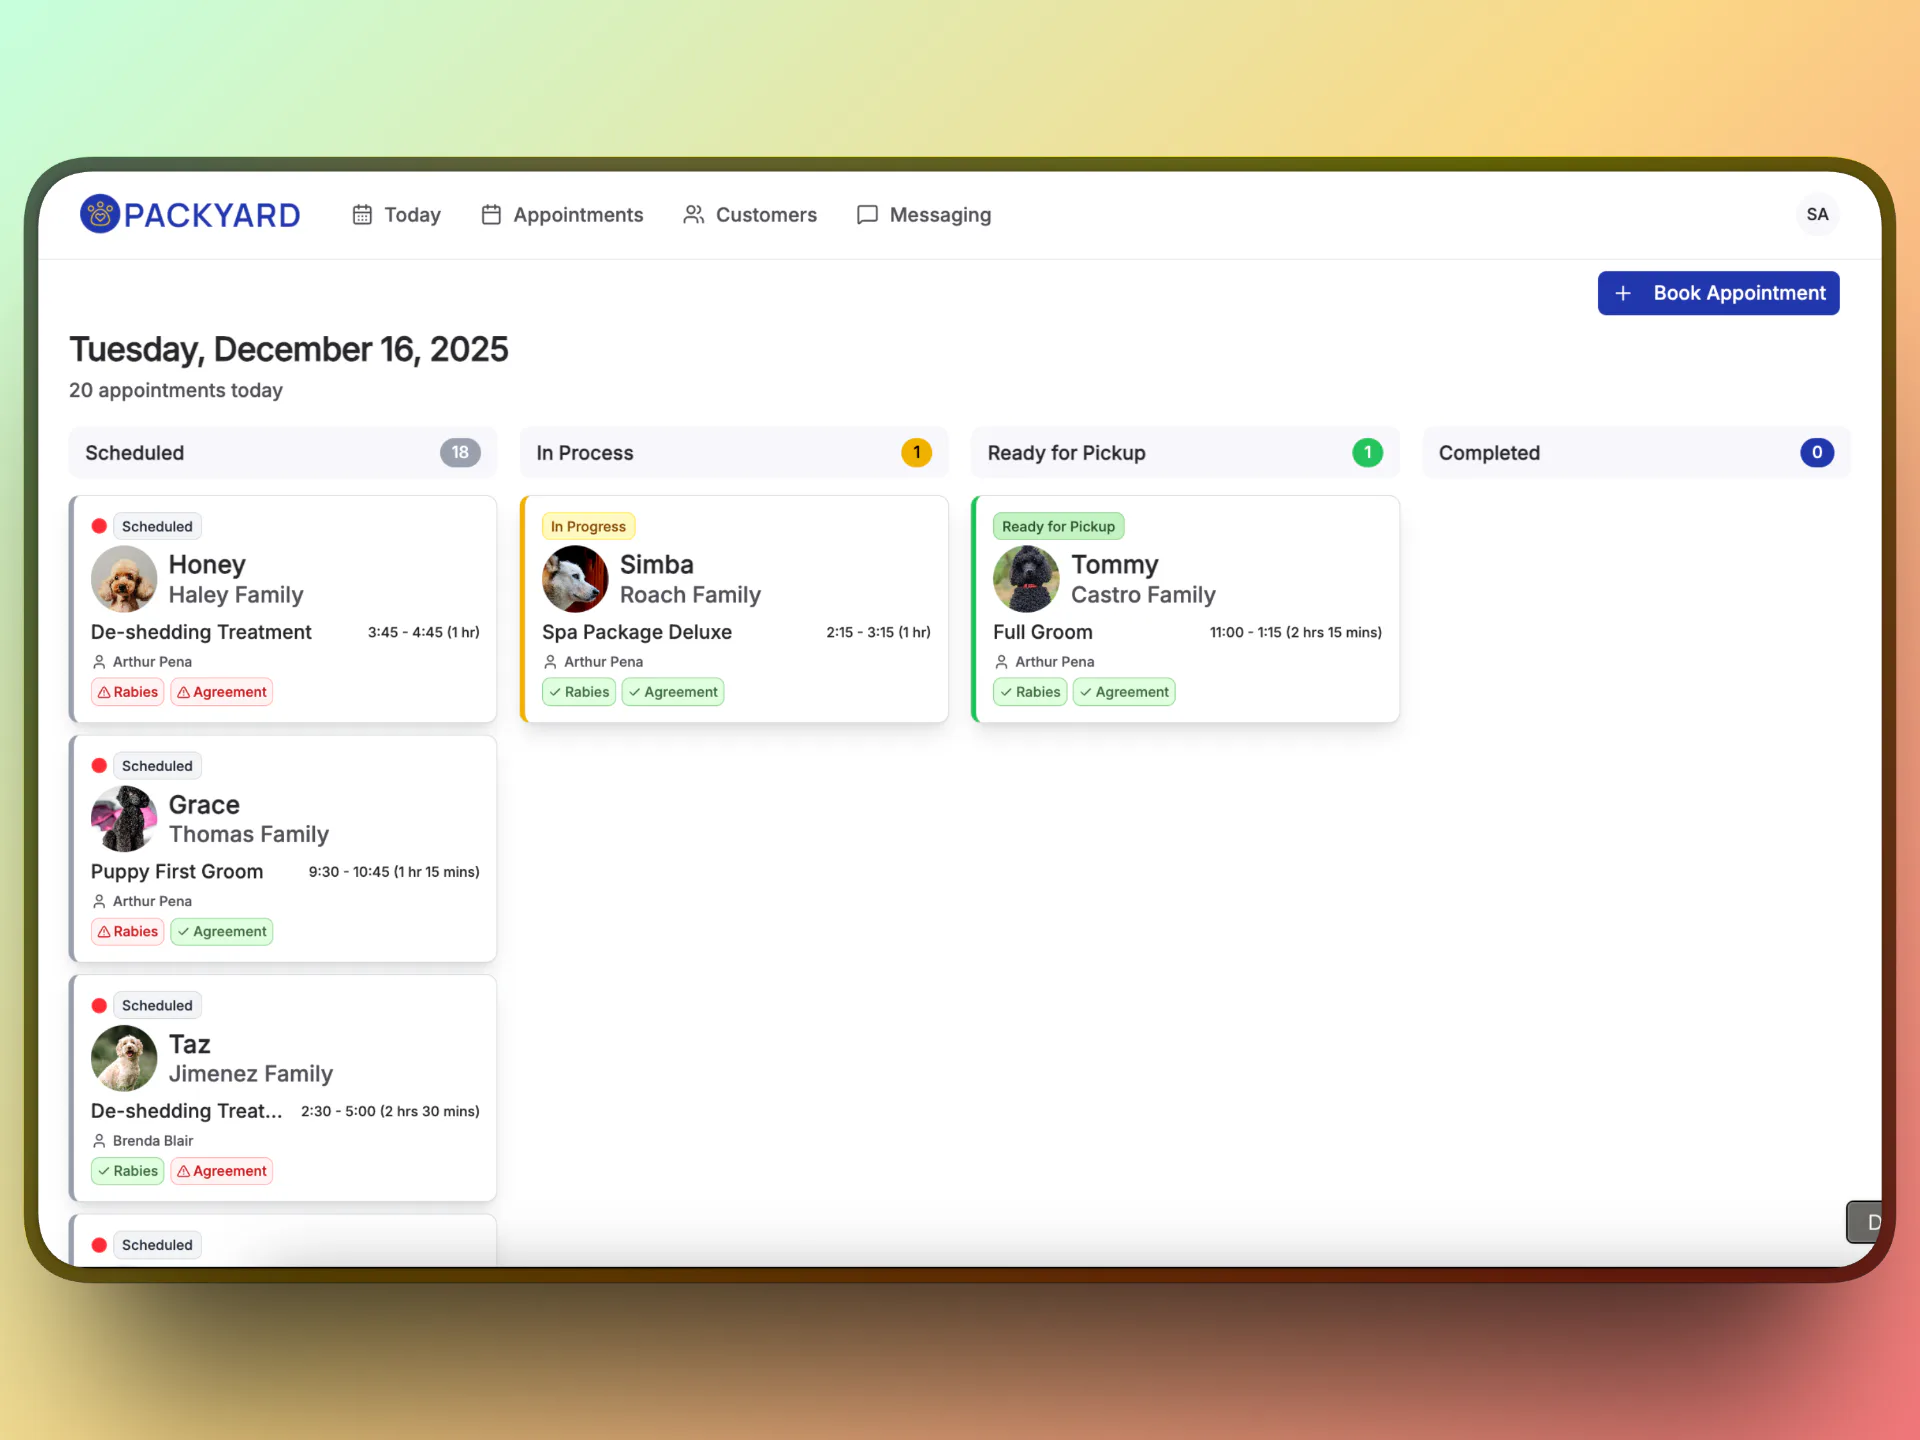This screenshot has height=1440, width=1920.
Task: Open Grace's Puppy First Groom appointment card
Action: tap(283, 849)
